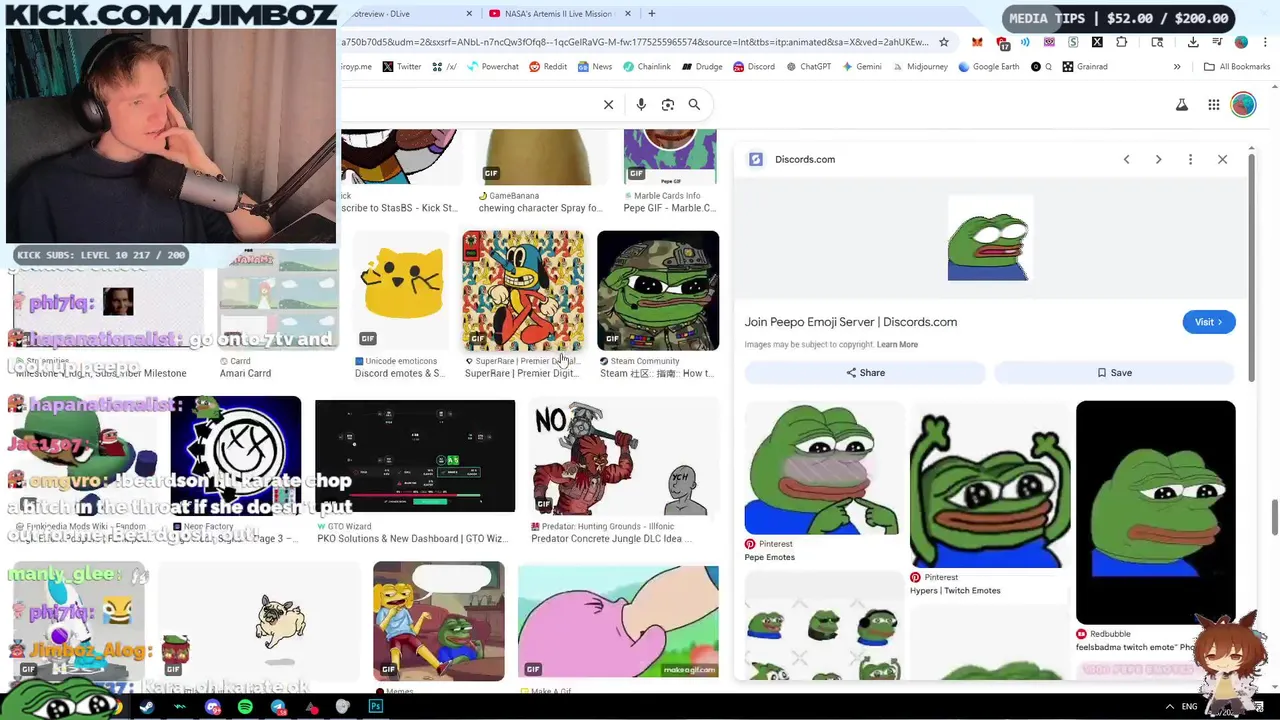Open Google Lens image search
This screenshot has height=720, width=1280.
point(668,105)
